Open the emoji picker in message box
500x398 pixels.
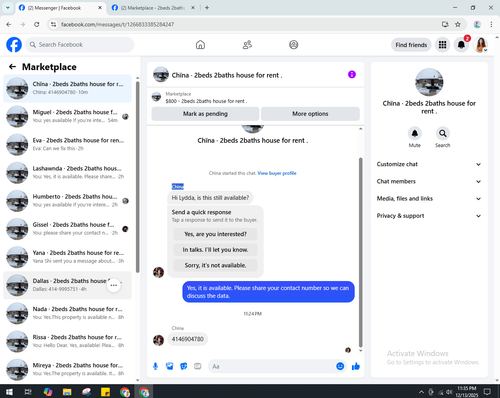(340, 366)
